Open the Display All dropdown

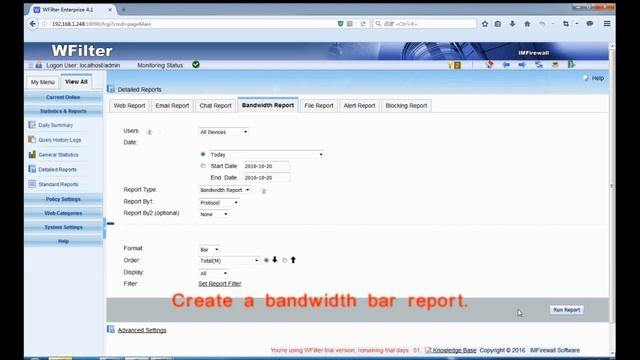click(213, 273)
